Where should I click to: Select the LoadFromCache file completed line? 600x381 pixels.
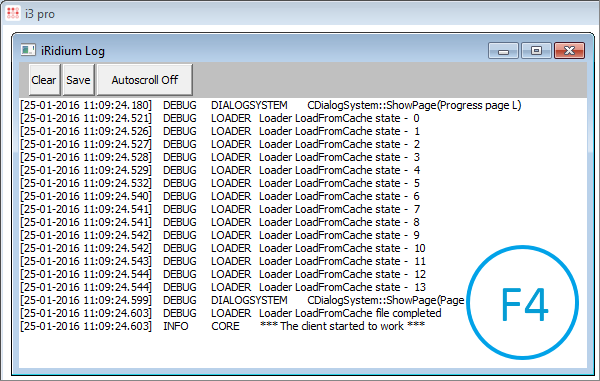[231, 313]
